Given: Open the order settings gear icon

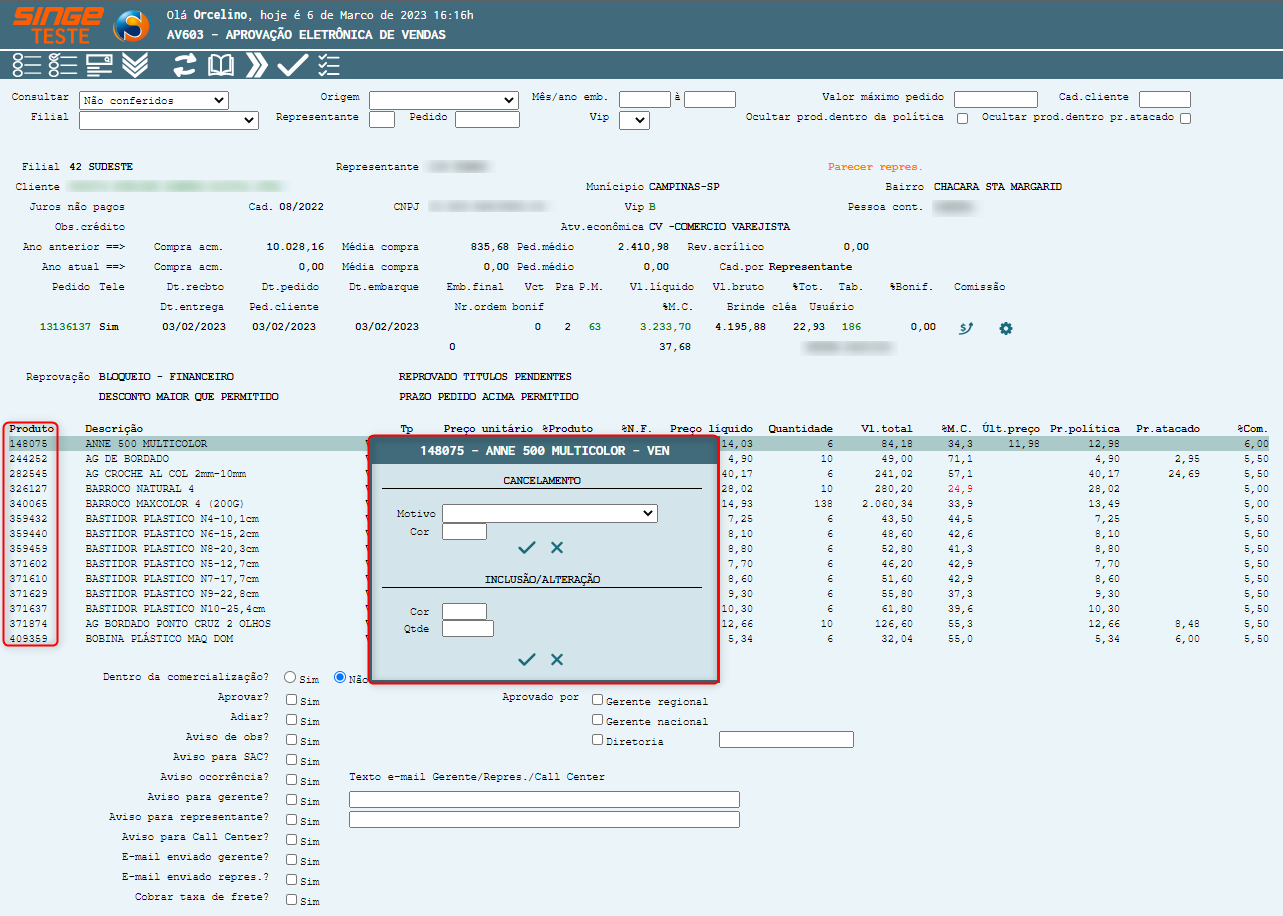Looking at the screenshot, I should point(1006,328).
